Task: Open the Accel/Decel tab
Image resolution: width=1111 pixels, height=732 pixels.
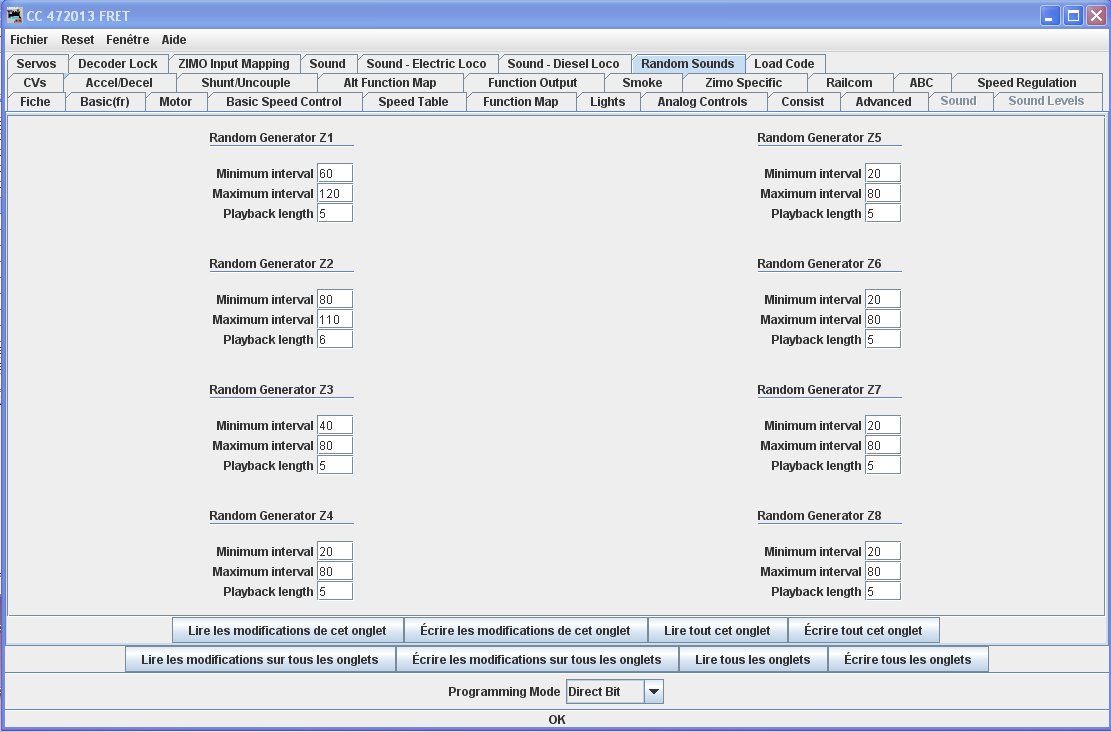Action: (119, 83)
